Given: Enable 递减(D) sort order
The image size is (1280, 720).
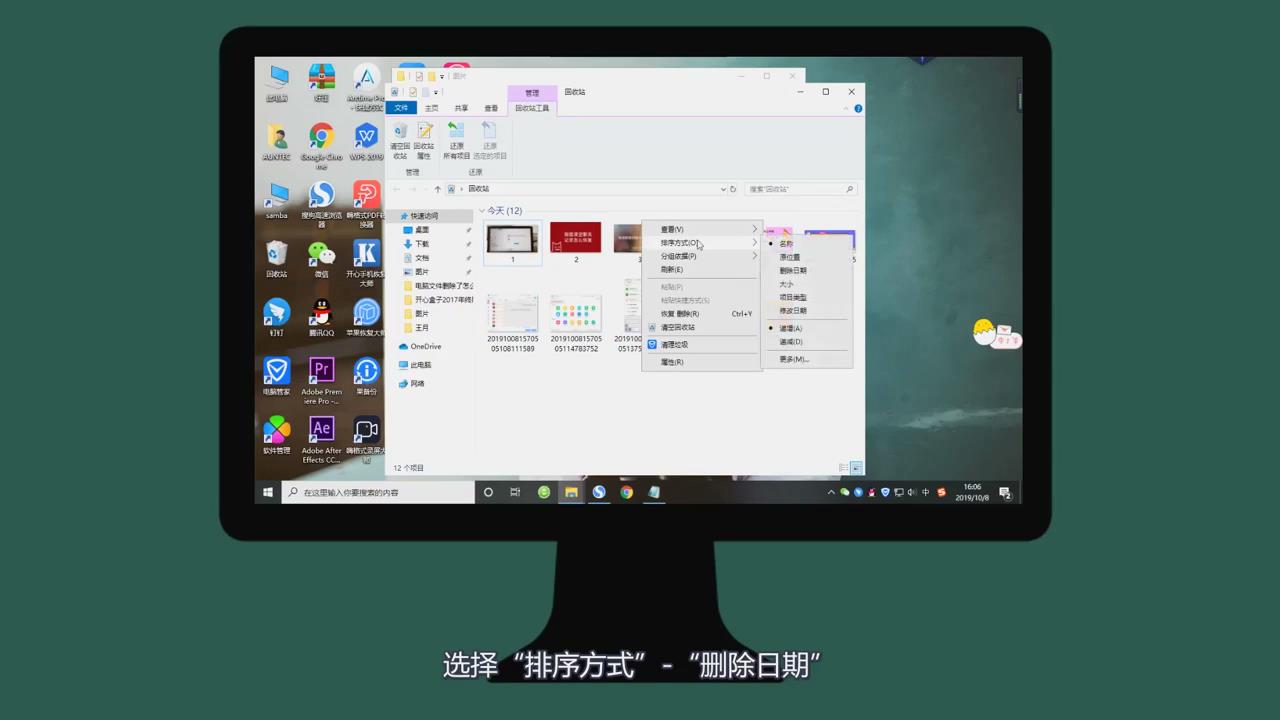Looking at the screenshot, I should point(789,341).
